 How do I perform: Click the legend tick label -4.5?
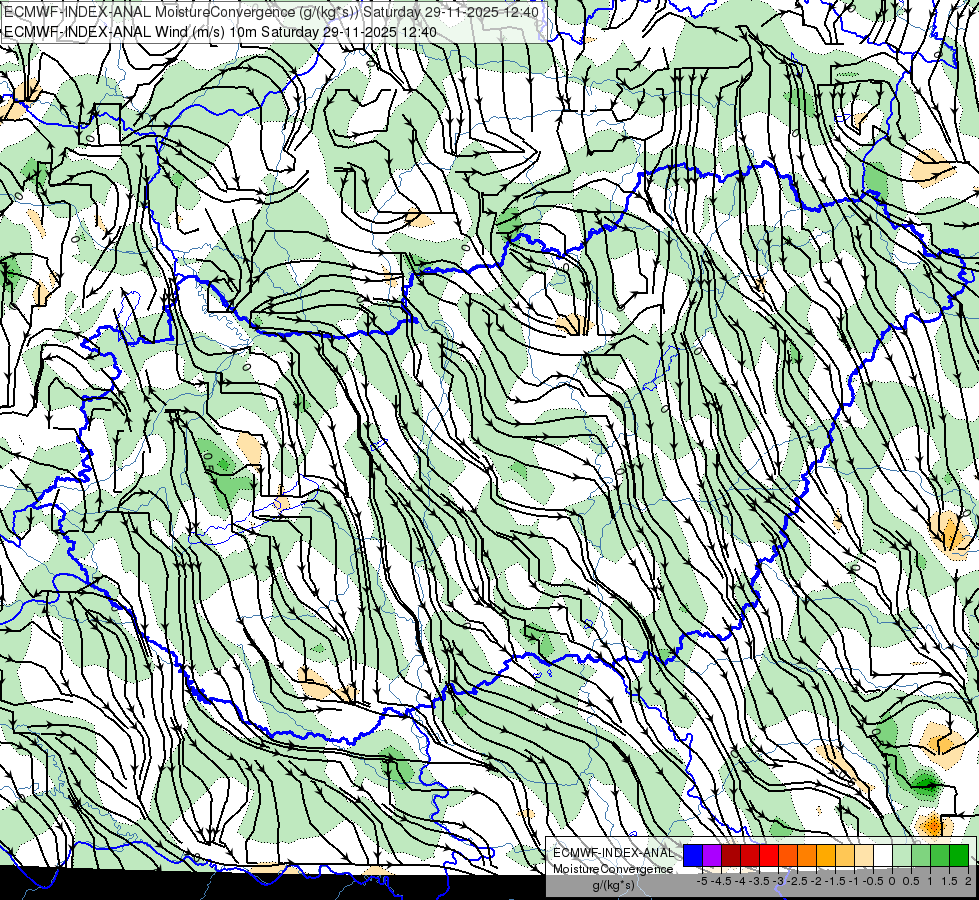pos(723,881)
